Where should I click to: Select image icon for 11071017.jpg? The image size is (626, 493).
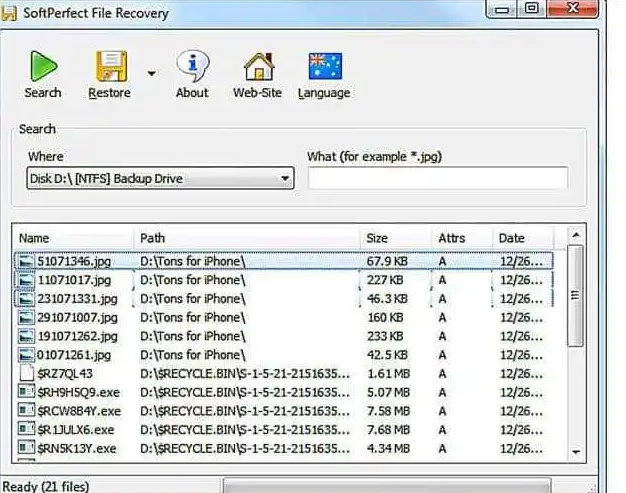26,280
